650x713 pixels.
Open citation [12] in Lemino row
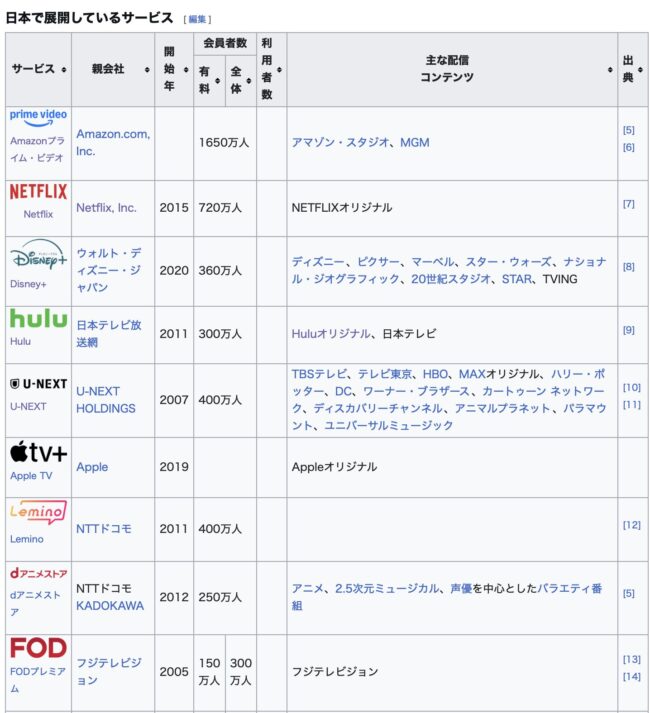pos(631,525)
